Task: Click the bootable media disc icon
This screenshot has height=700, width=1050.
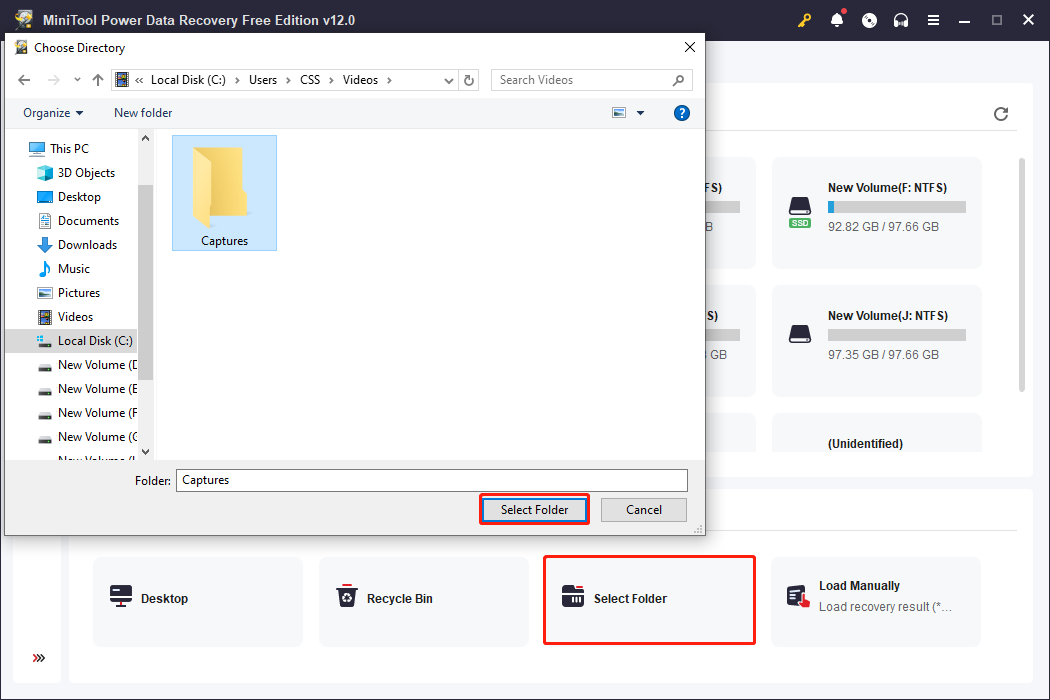Action: tap(869, 20)
